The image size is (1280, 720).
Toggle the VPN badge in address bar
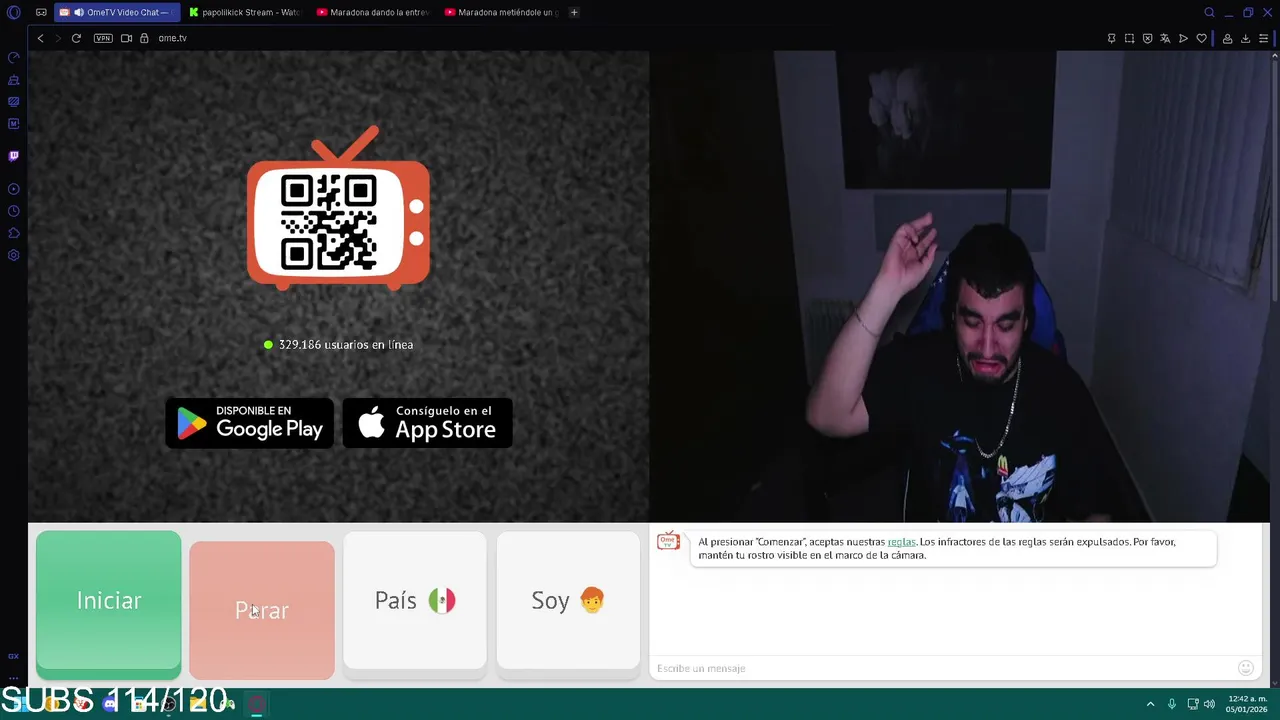pos(103,38)
